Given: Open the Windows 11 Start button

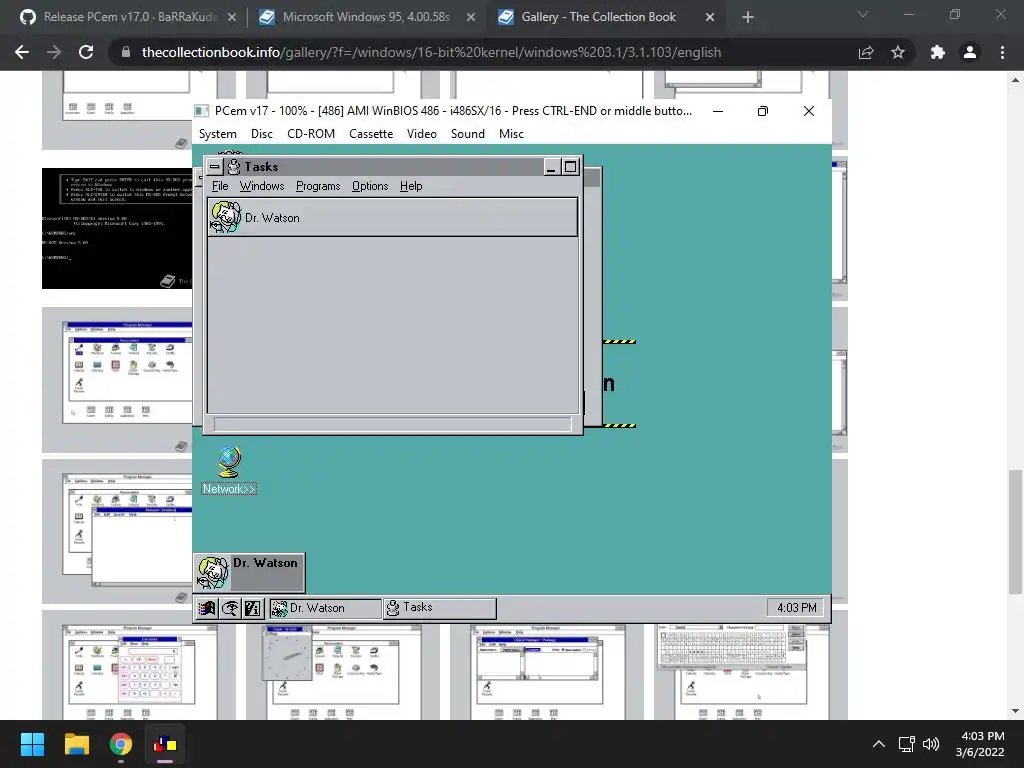Looking at the screenshot, I should (32, 744).
